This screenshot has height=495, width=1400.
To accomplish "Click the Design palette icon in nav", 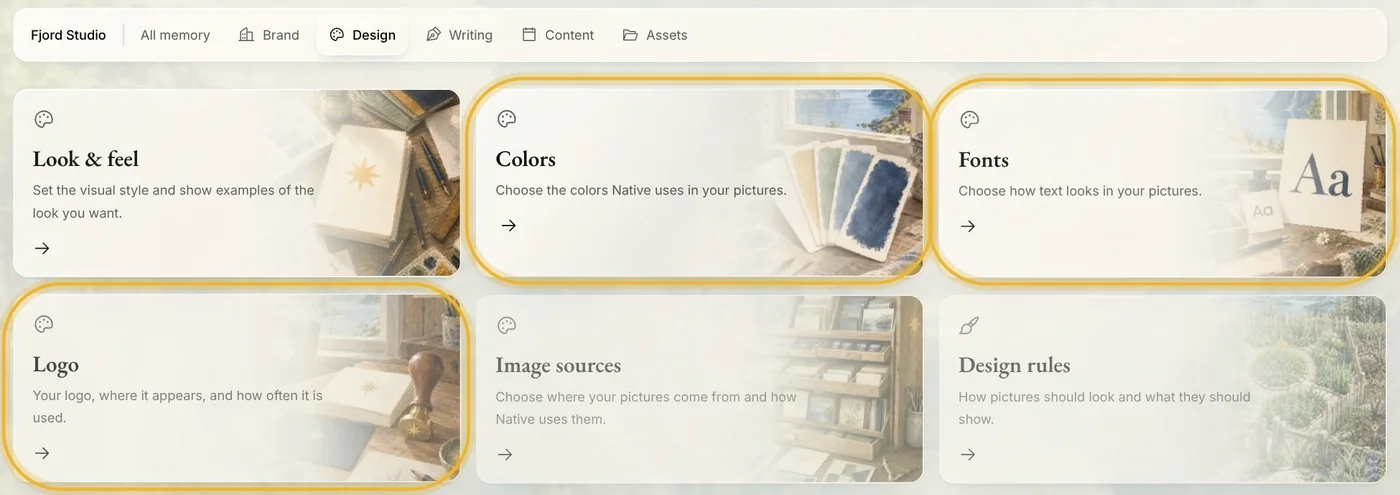I will (x=337, y=35).
